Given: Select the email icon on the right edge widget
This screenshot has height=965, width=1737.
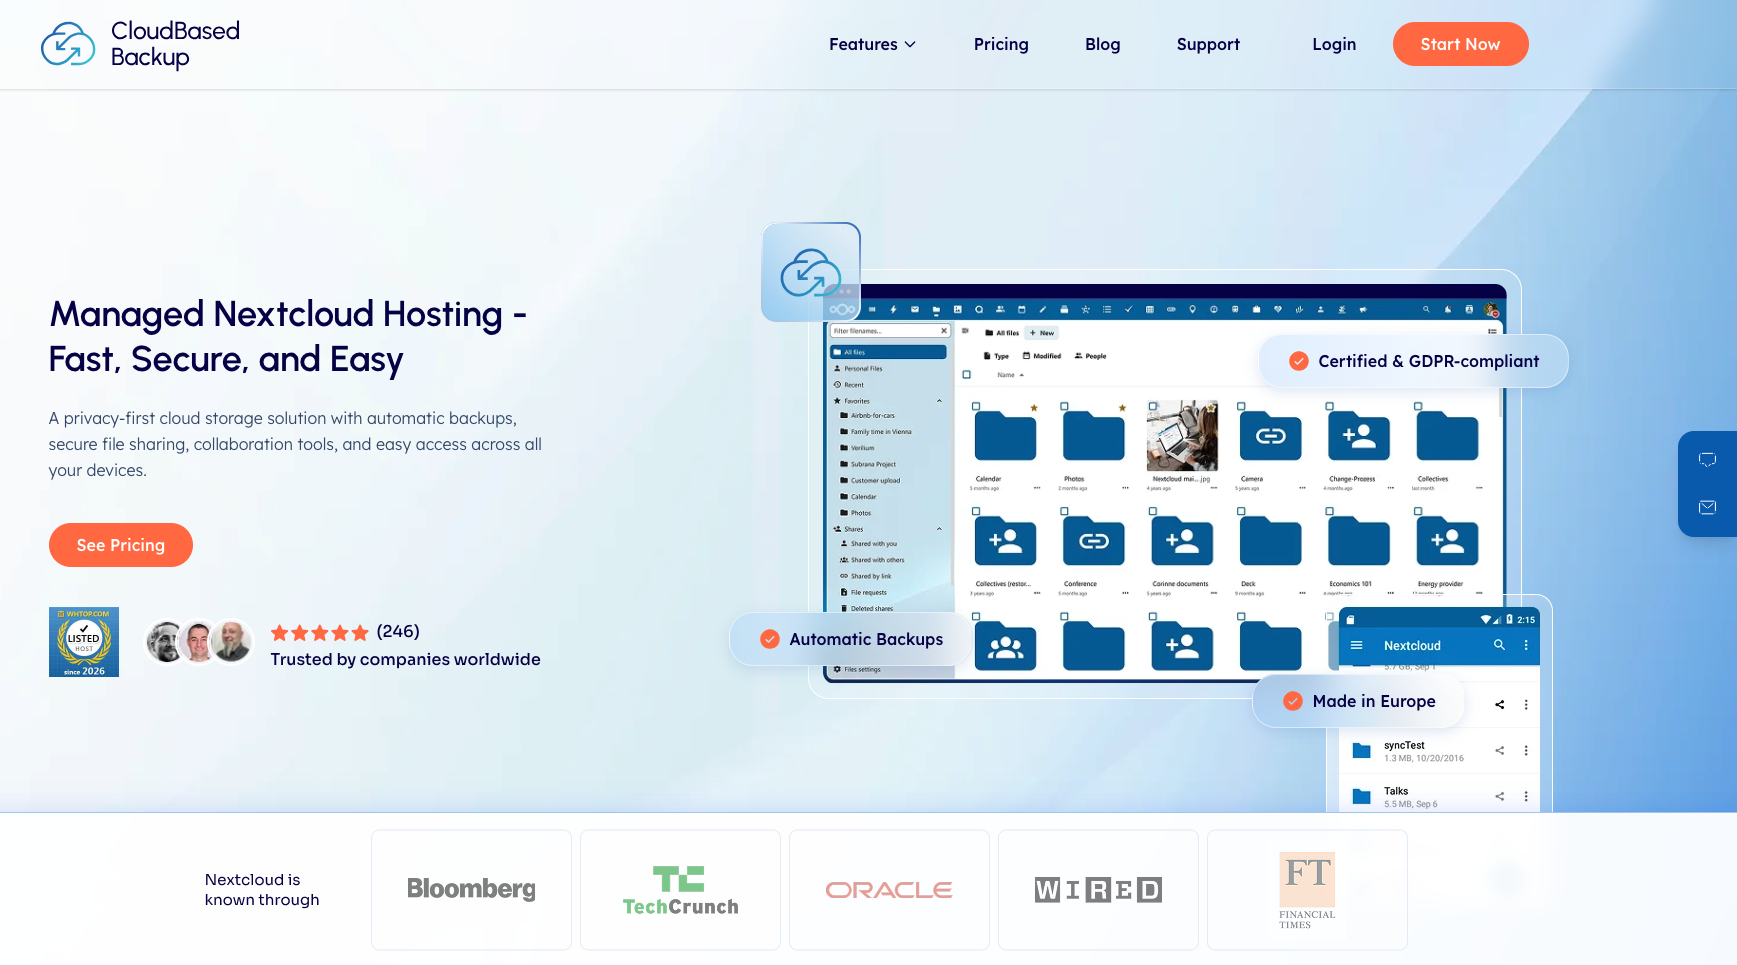Looking at the screenshot, I should tap(1708, 507).
